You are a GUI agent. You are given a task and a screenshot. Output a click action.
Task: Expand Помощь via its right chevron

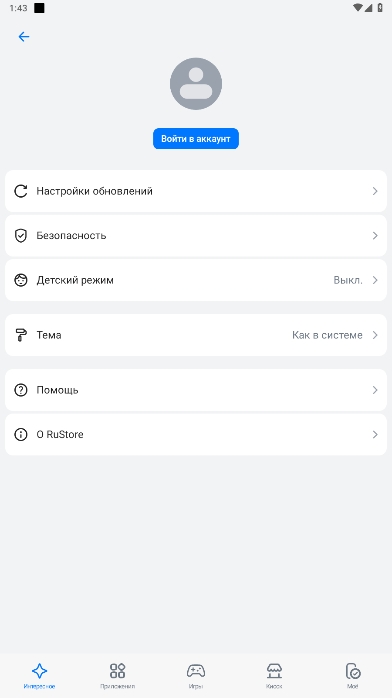click(x=375, y=390)
